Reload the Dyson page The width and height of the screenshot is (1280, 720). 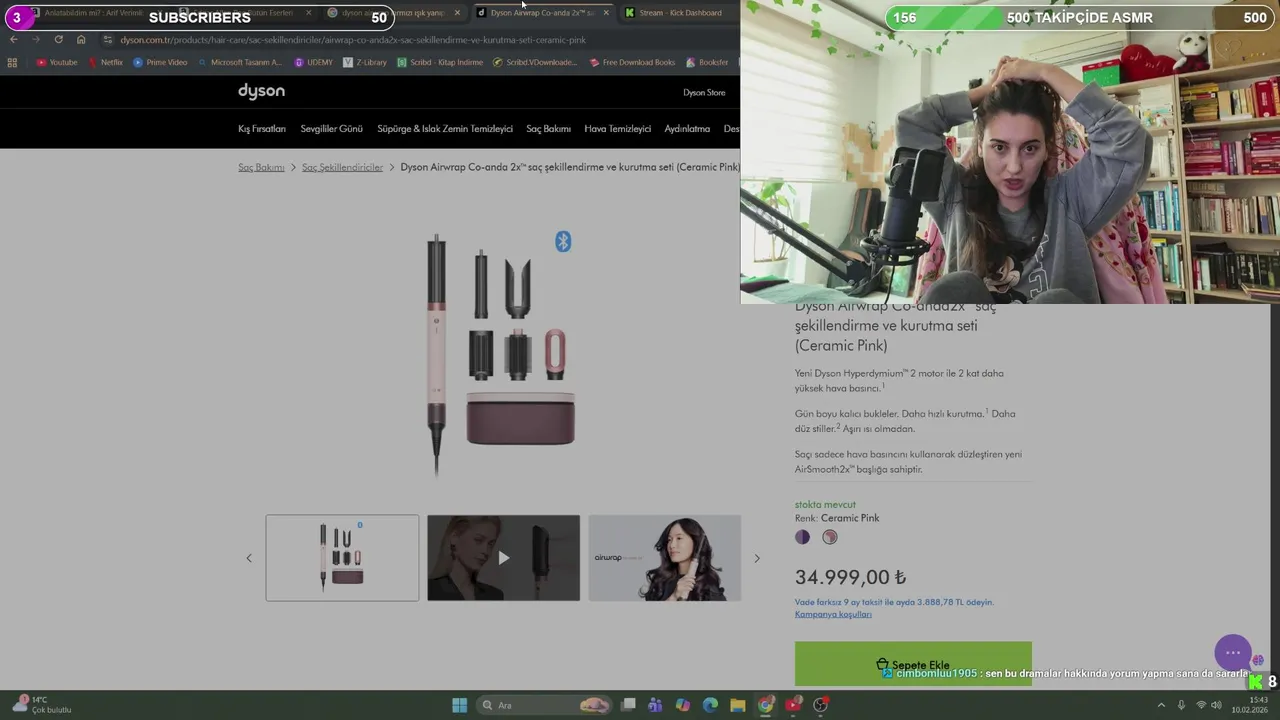[58, 40]
